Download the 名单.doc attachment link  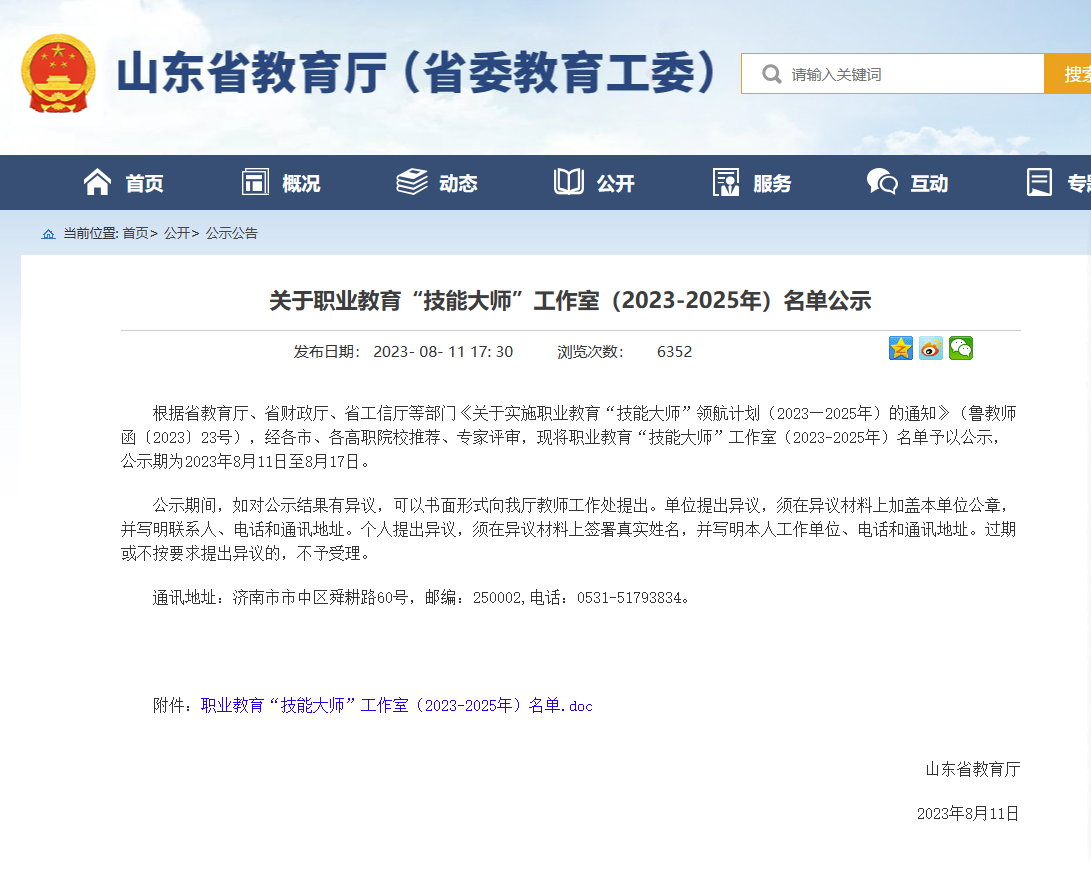pyautogui.click(x=397, y=706)
